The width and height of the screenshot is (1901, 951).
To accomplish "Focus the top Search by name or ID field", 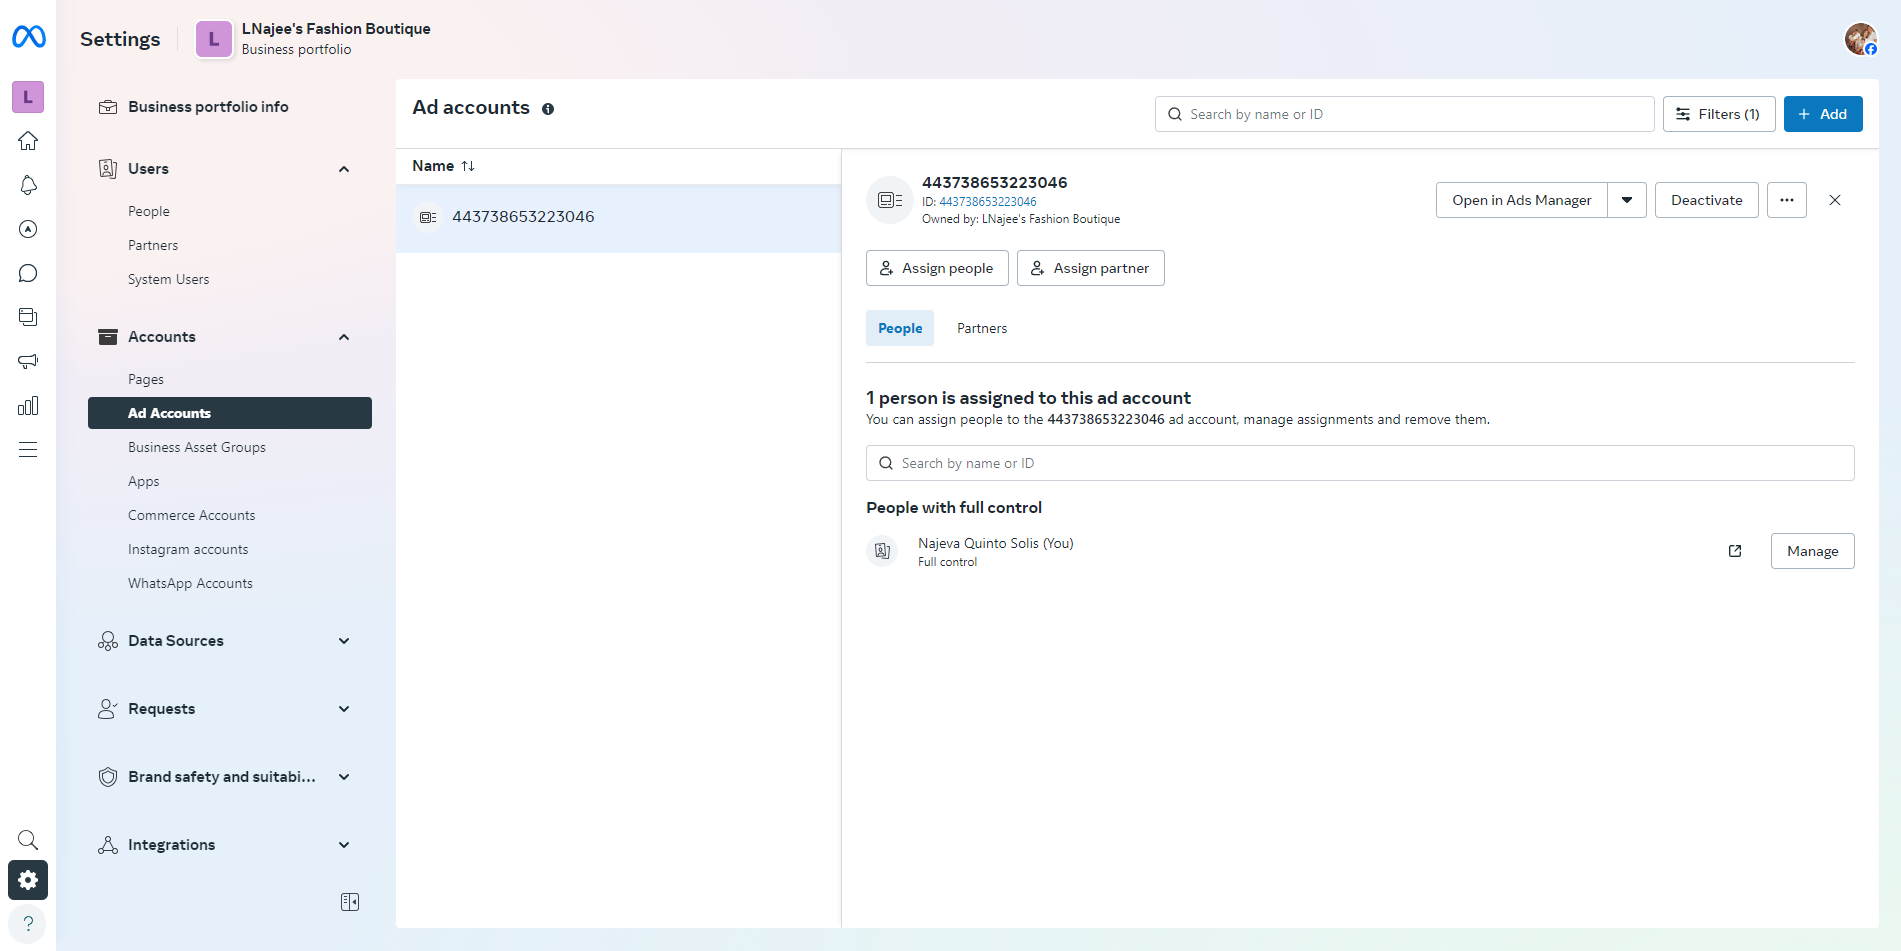I will (x=1405, y=114).
